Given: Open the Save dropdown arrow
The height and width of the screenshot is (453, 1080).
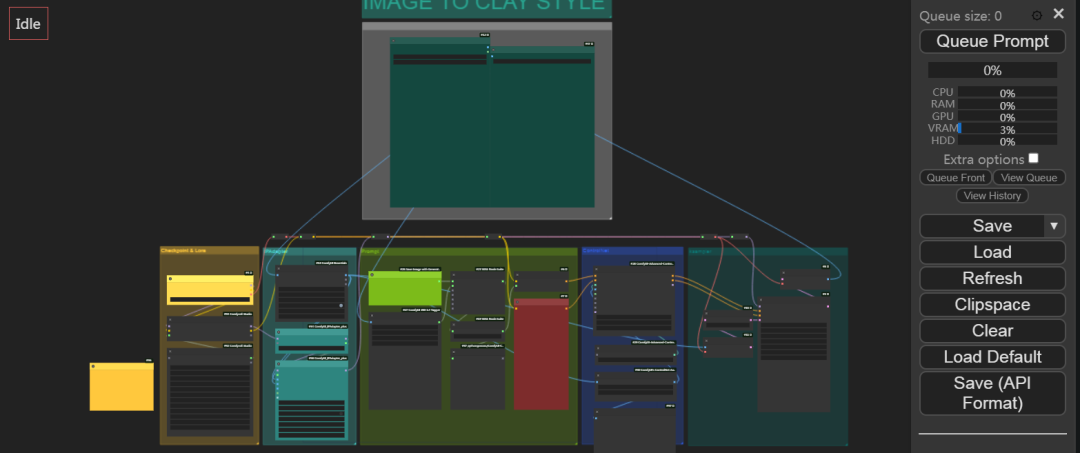Looking at the screenshot, I should point(1053,226).
